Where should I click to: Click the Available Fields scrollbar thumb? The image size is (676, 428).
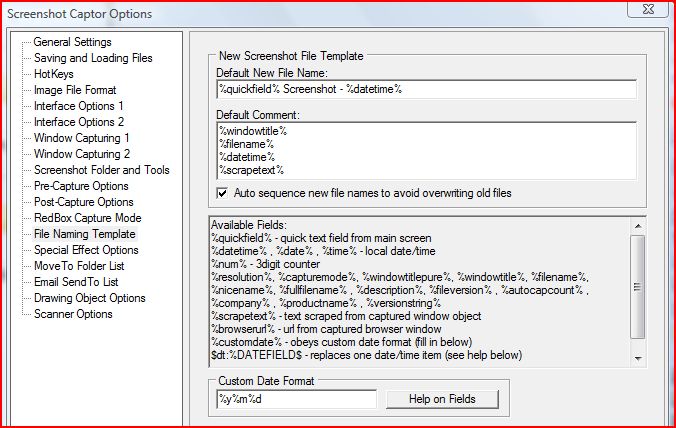click(638, 287)
